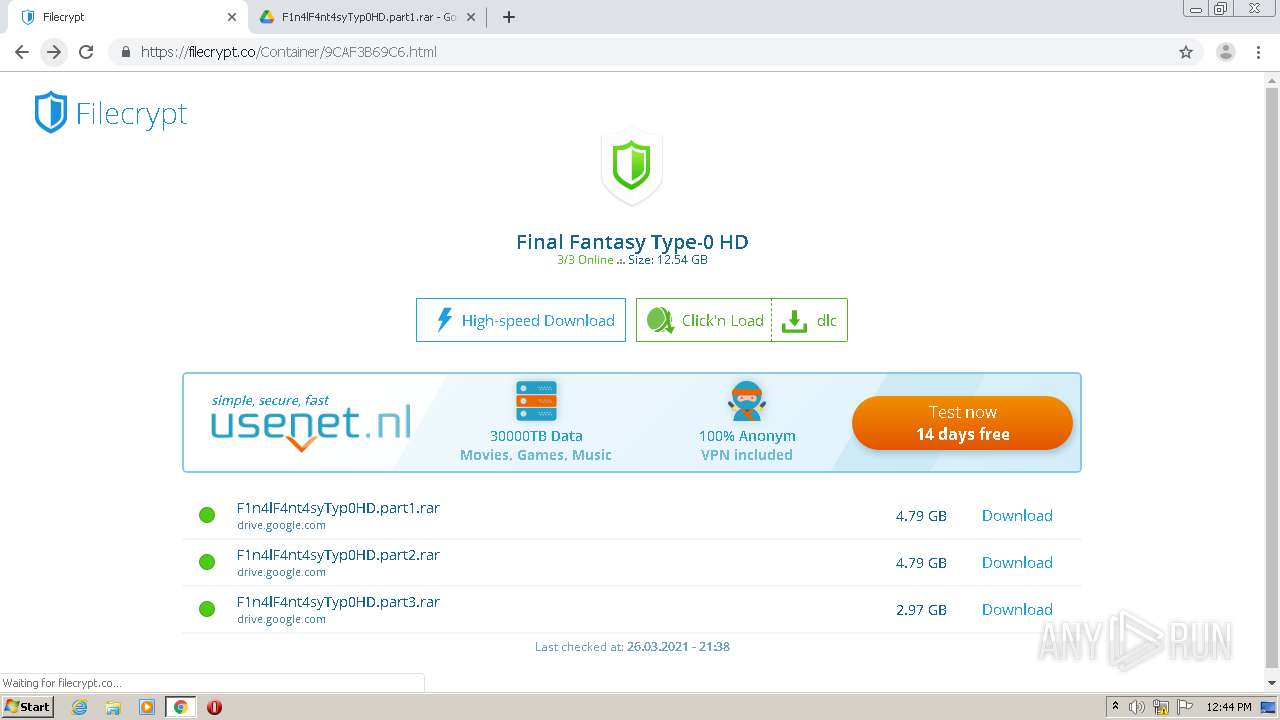
Task: Open Chrome three-dot menu
Action: coord(1258,52)
